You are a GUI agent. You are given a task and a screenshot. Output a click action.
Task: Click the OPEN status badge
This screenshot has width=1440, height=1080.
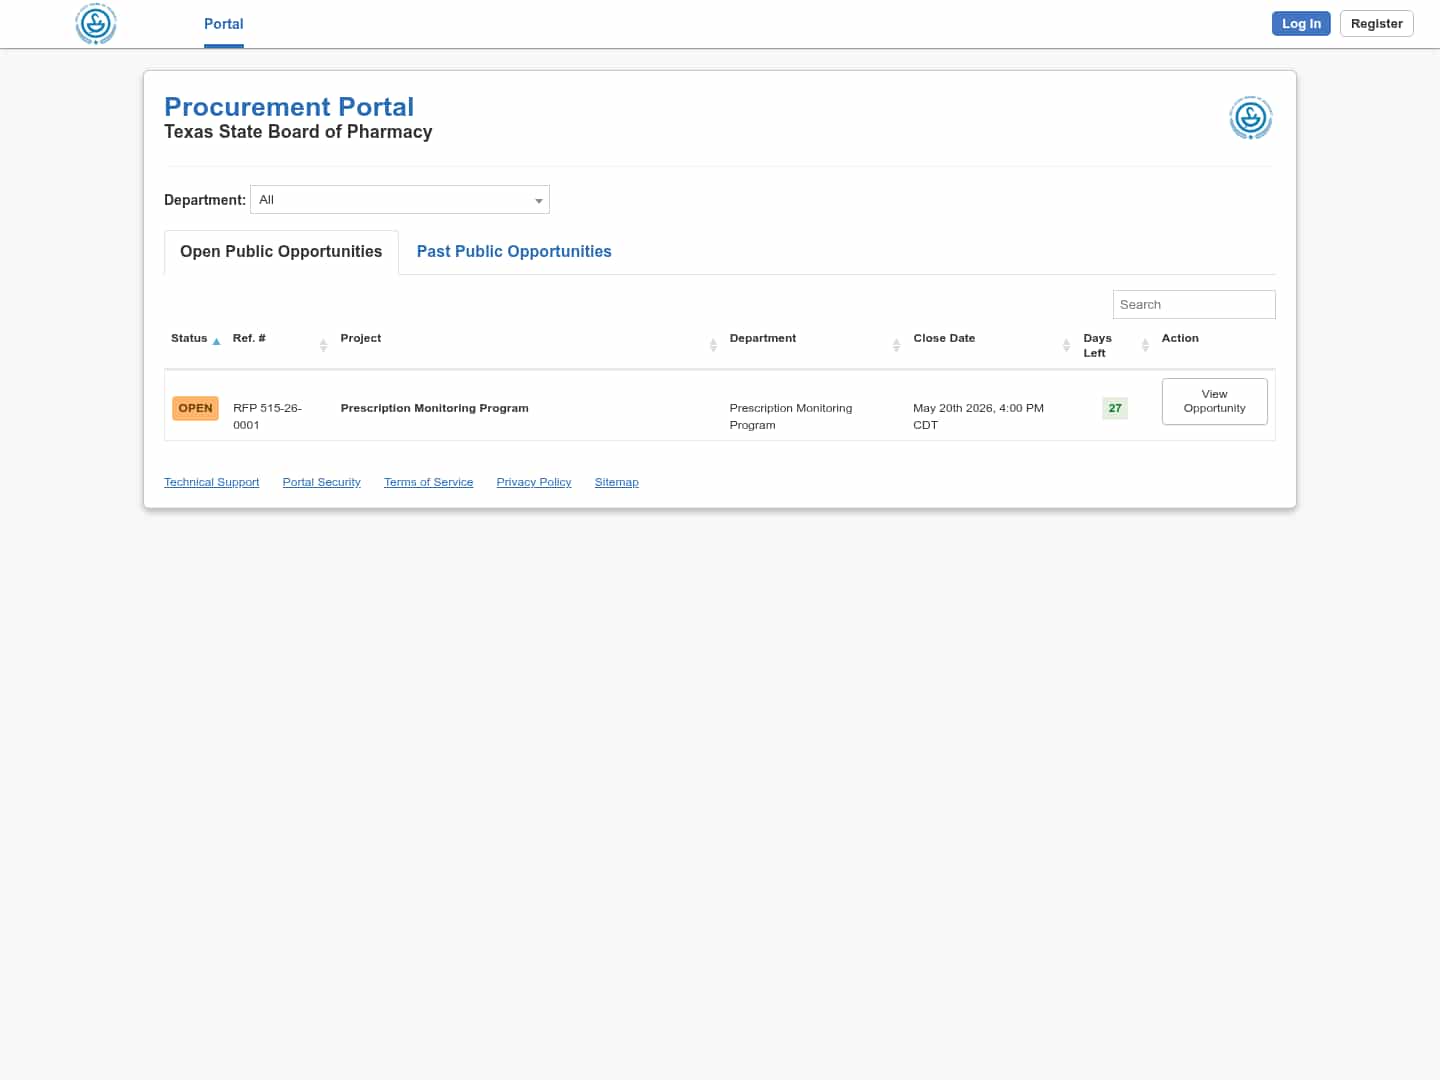[195, 408]
